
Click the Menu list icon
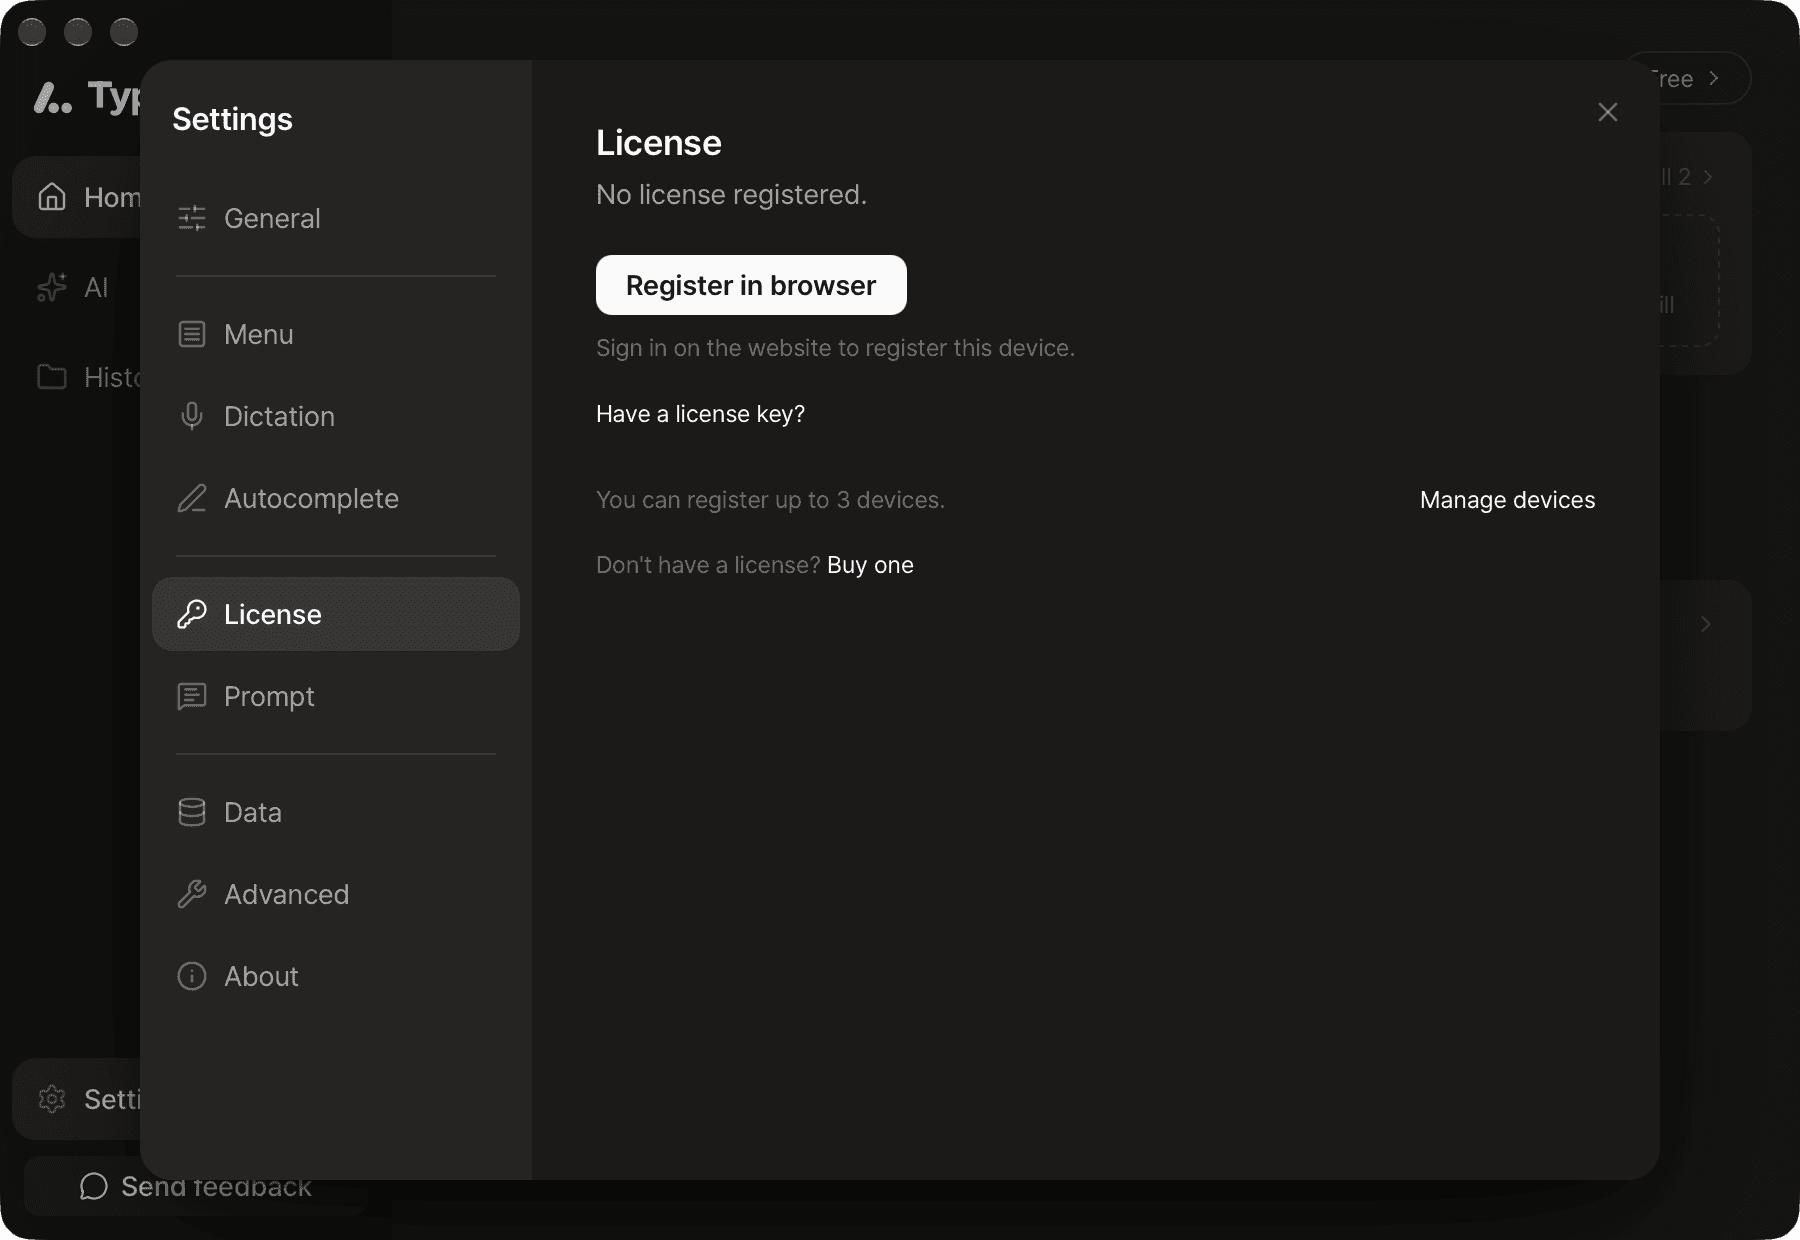[x=192, y=334]
